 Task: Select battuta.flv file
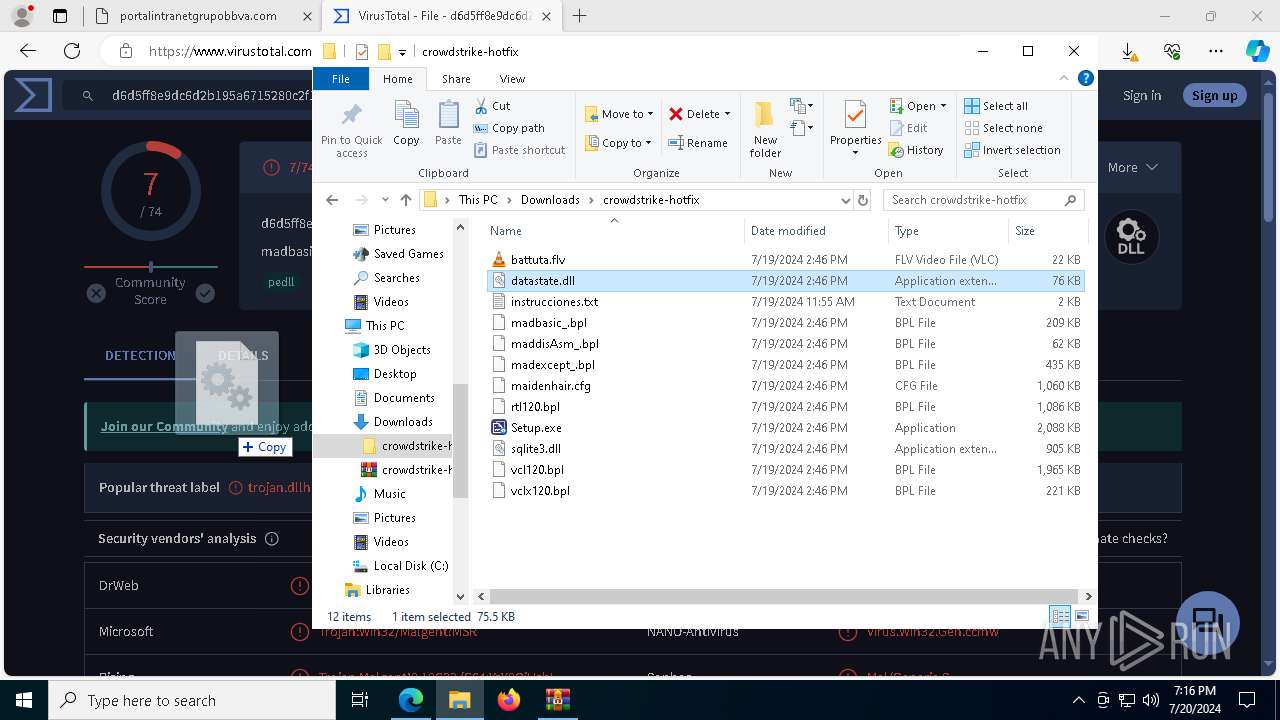(x=538, y=260)
